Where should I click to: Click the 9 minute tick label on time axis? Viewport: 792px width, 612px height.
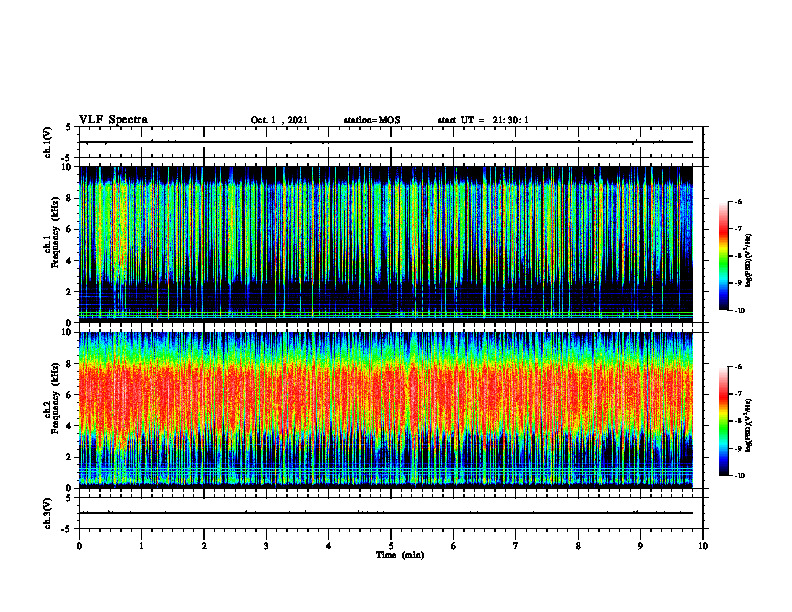[x=640, y=546]
